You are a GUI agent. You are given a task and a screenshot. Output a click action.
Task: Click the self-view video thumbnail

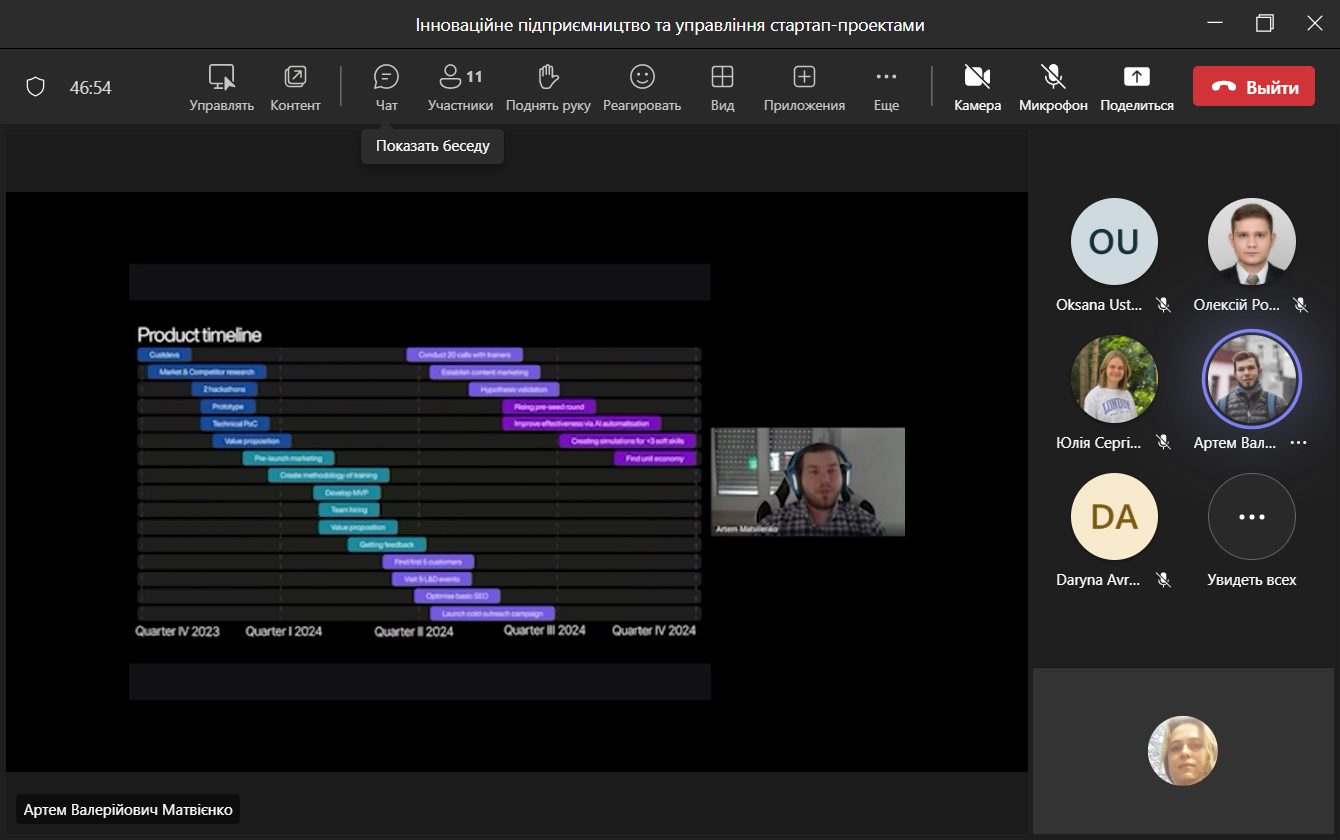coord(1183,751)
